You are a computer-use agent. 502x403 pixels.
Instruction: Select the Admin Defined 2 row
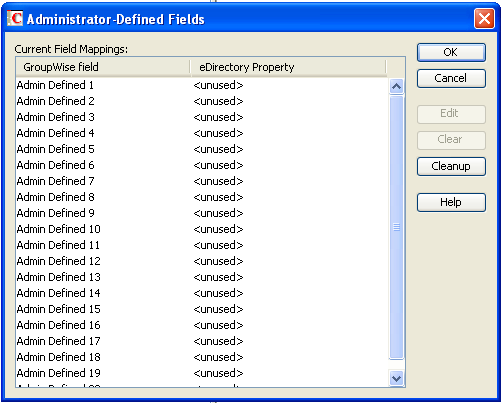(202, 101)
